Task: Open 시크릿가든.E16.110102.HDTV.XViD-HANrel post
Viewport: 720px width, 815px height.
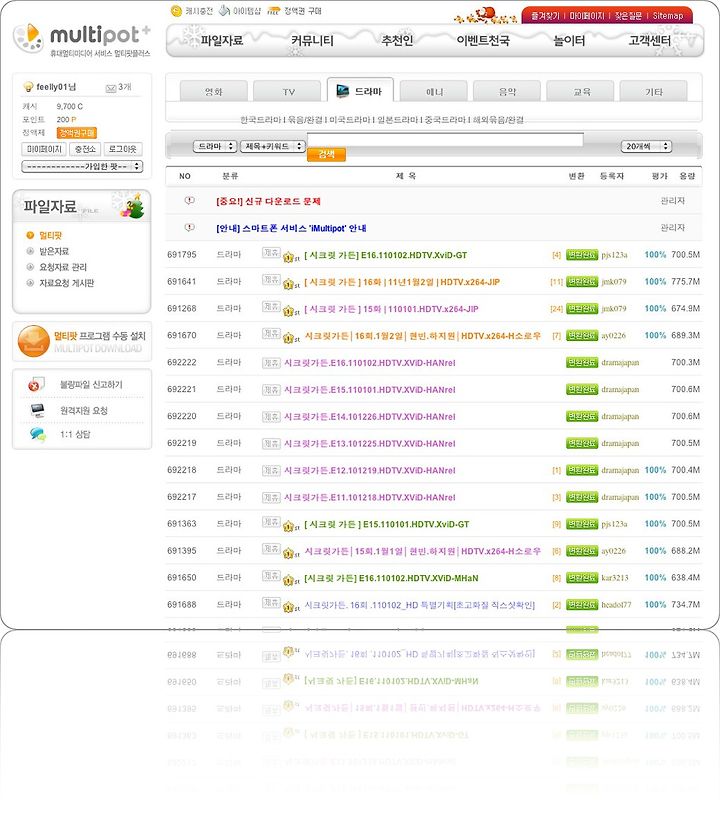Action: (370, 363)
